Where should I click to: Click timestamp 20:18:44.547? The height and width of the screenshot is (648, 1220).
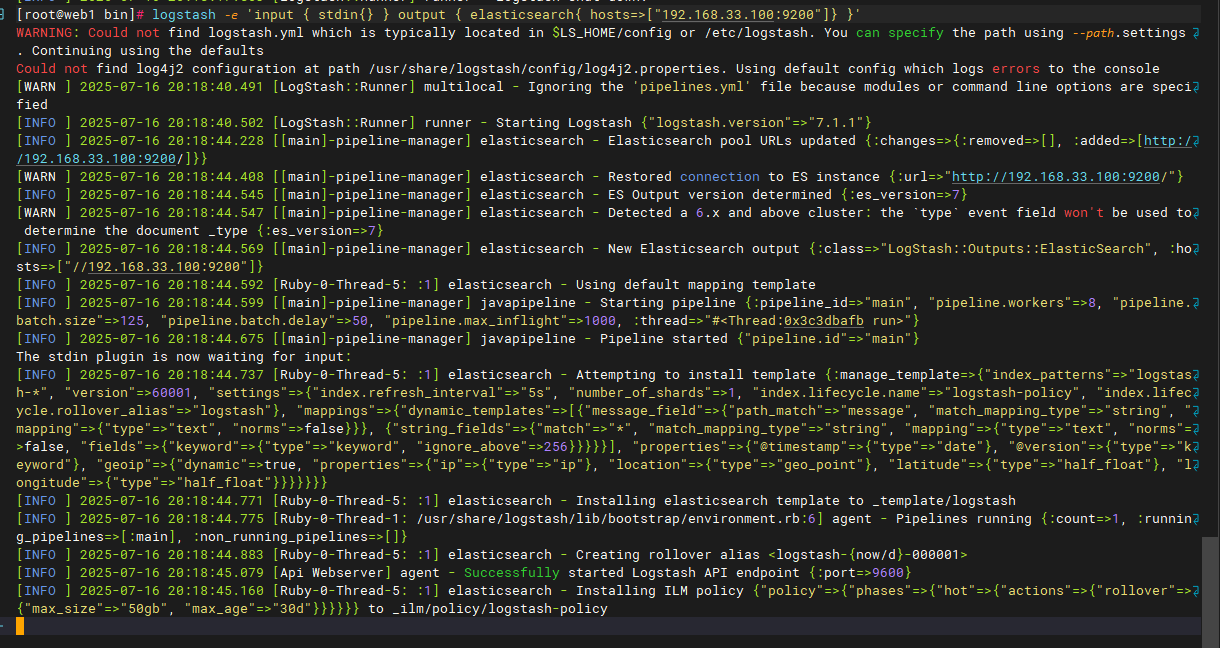(216, 213)
